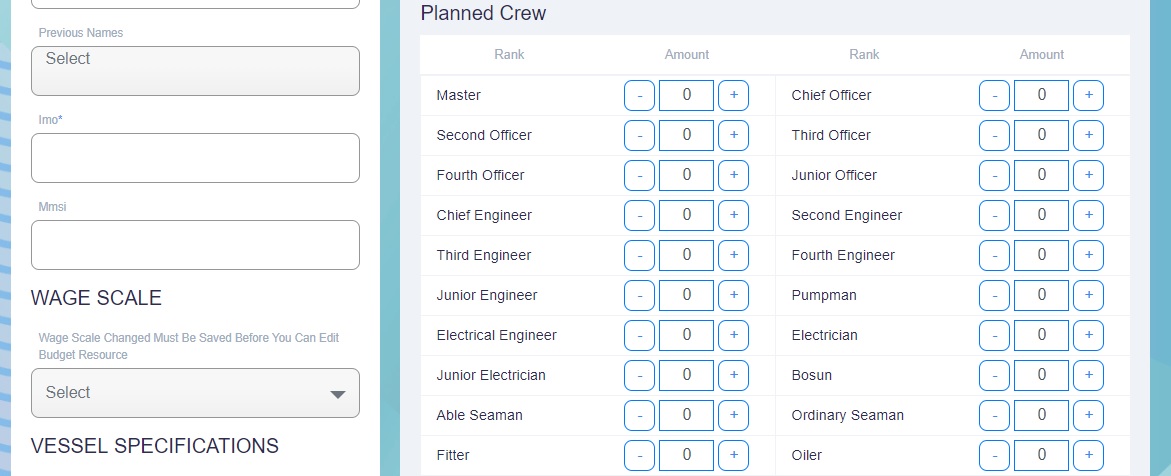Screen dimensions: 1171x476
Task: Increase the Ordinary Seaman amount
Action: 1088,415
